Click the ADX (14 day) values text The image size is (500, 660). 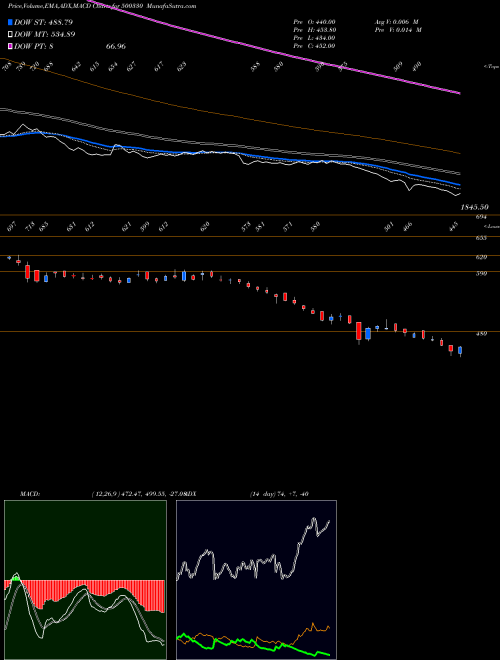(x=279, y=494)
